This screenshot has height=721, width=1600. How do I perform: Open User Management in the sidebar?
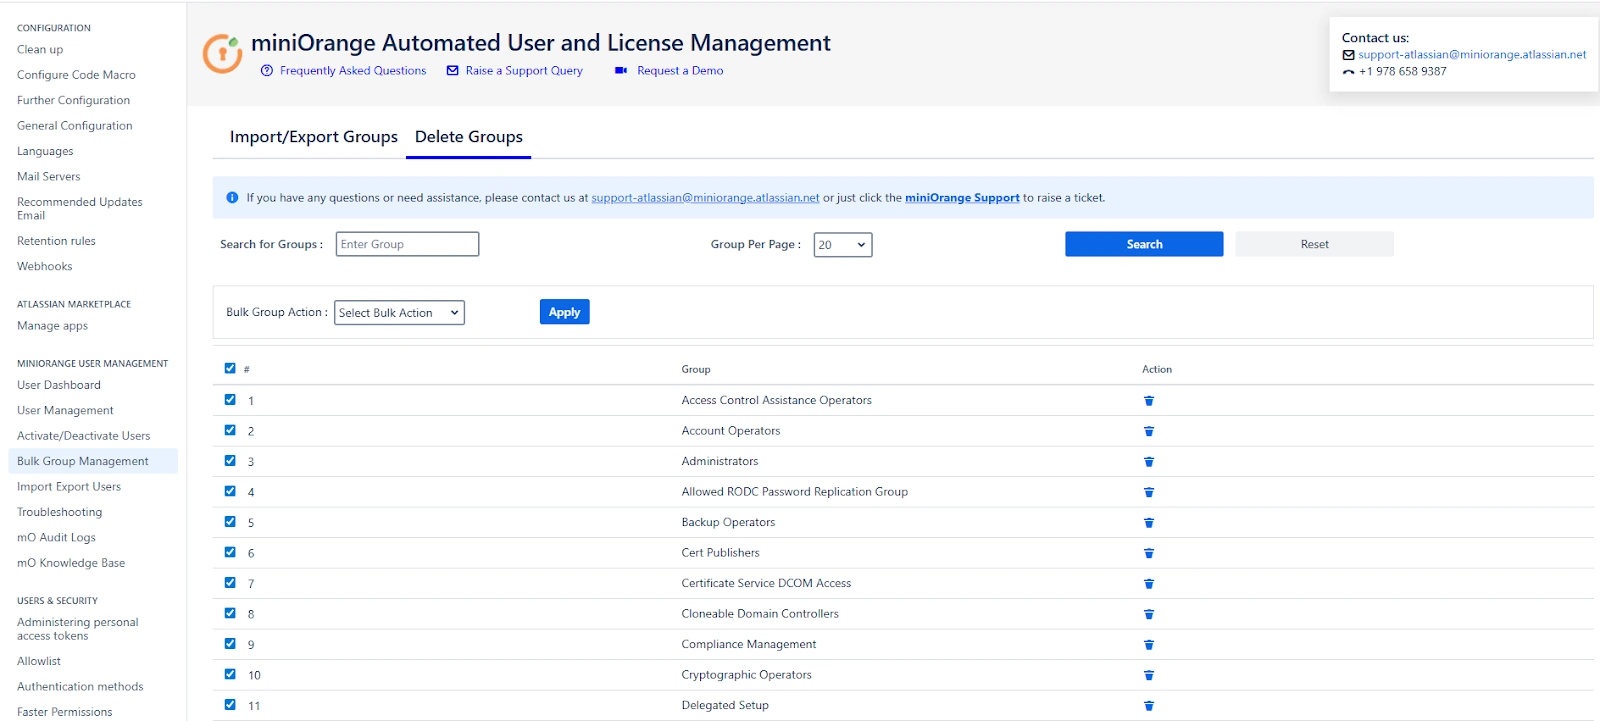pos(65,411)
